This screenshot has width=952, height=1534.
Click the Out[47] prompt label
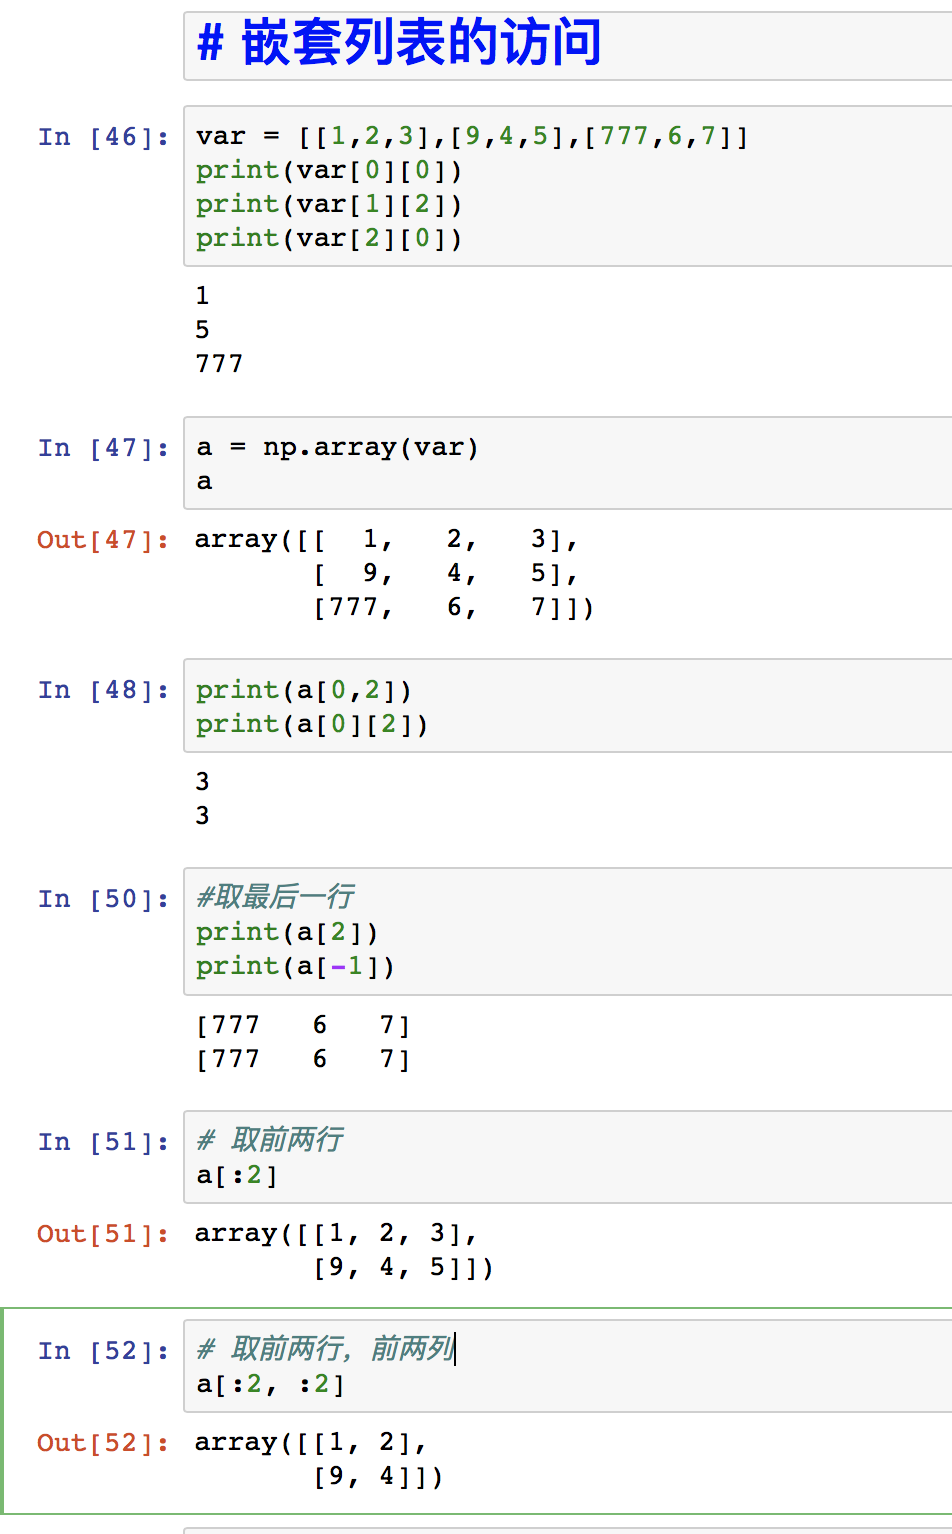click(102, 540)
